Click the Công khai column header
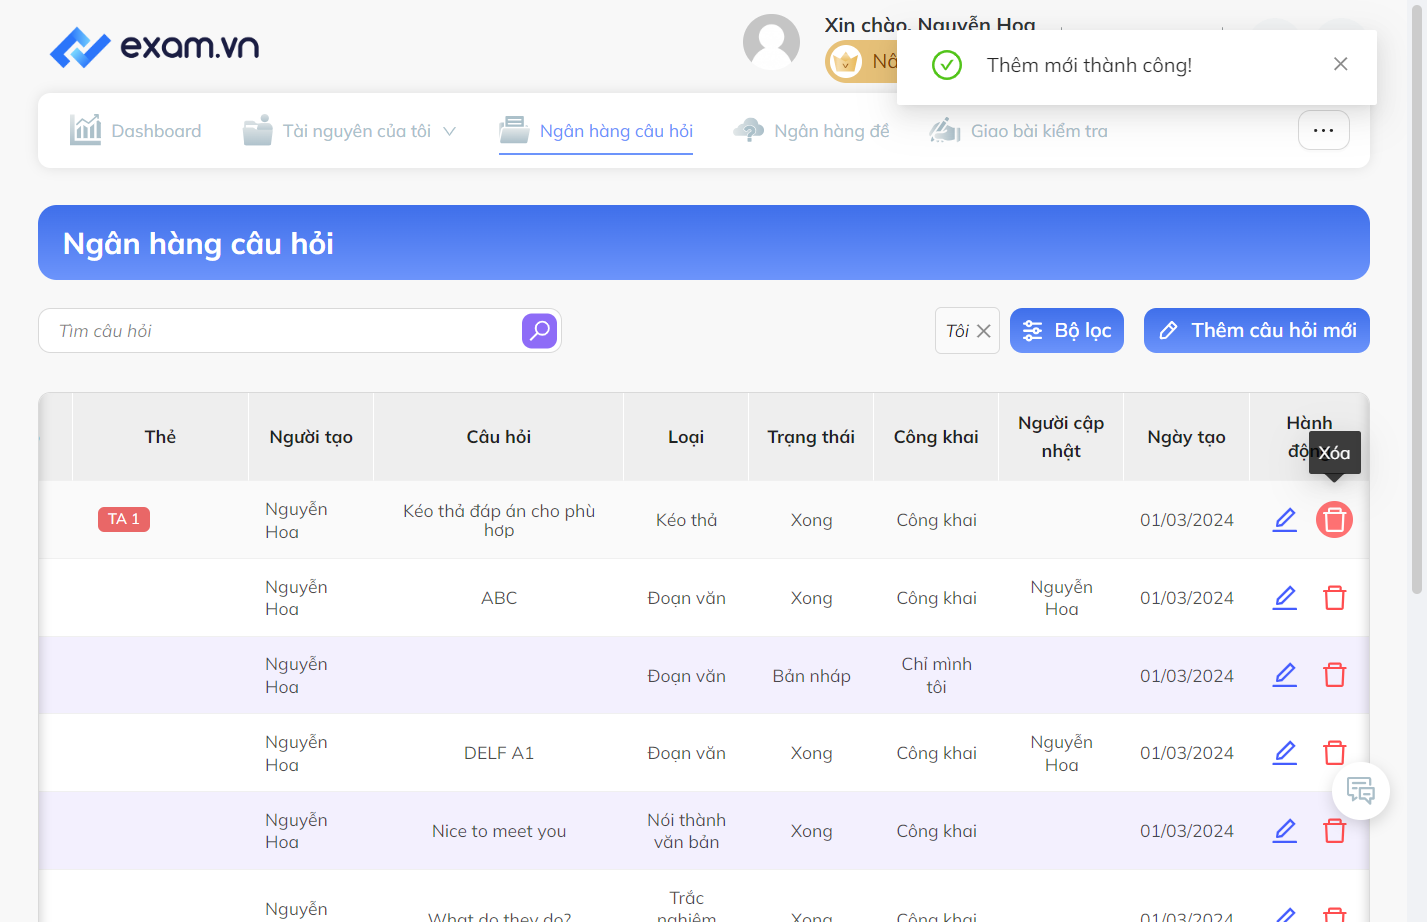1427x922 pixels. click(x=936, y=437)
